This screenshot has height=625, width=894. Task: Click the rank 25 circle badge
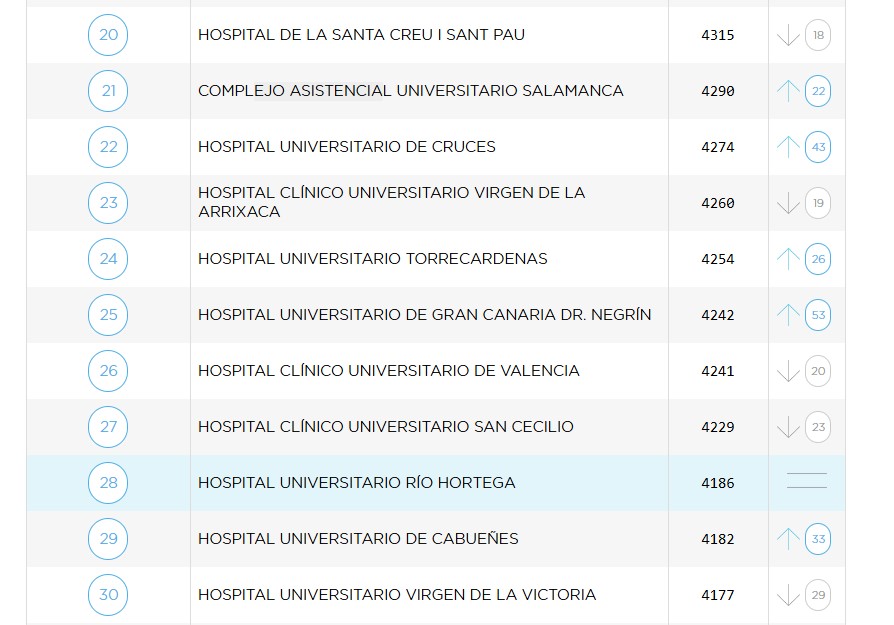click(x=108, y=315)
